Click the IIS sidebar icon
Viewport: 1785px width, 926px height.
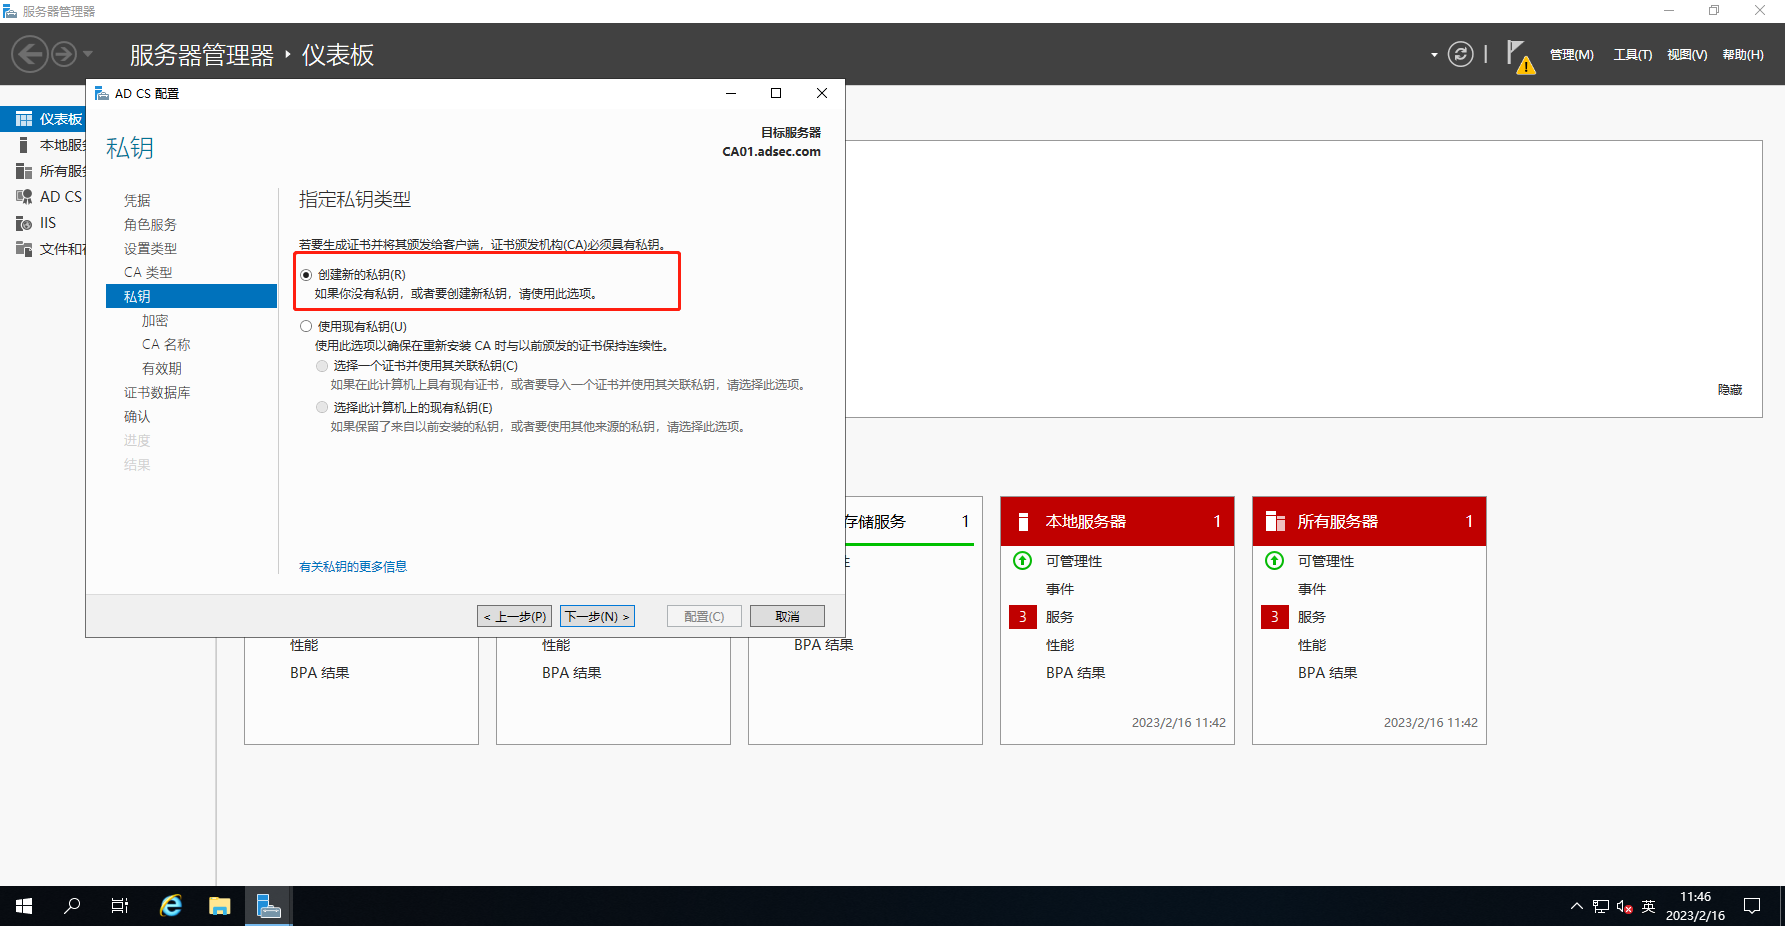tap(24, 223)
